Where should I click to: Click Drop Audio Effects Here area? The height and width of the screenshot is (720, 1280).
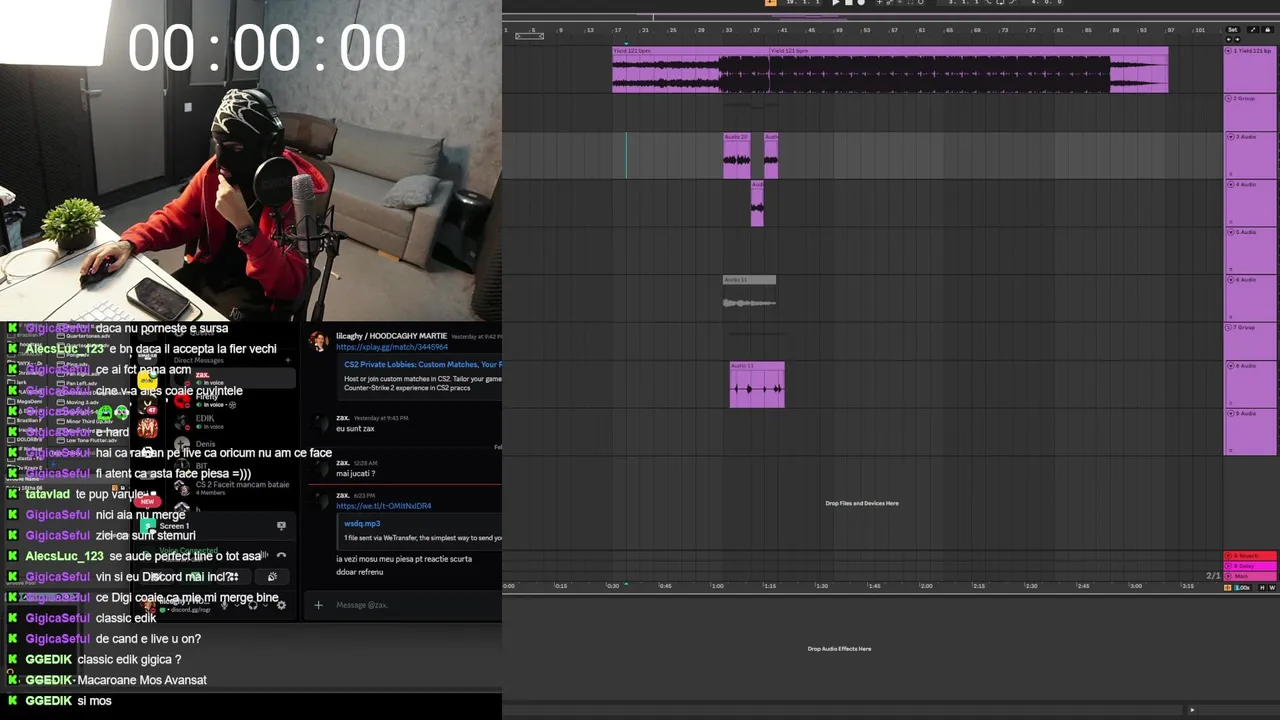(x=839, y=649)
